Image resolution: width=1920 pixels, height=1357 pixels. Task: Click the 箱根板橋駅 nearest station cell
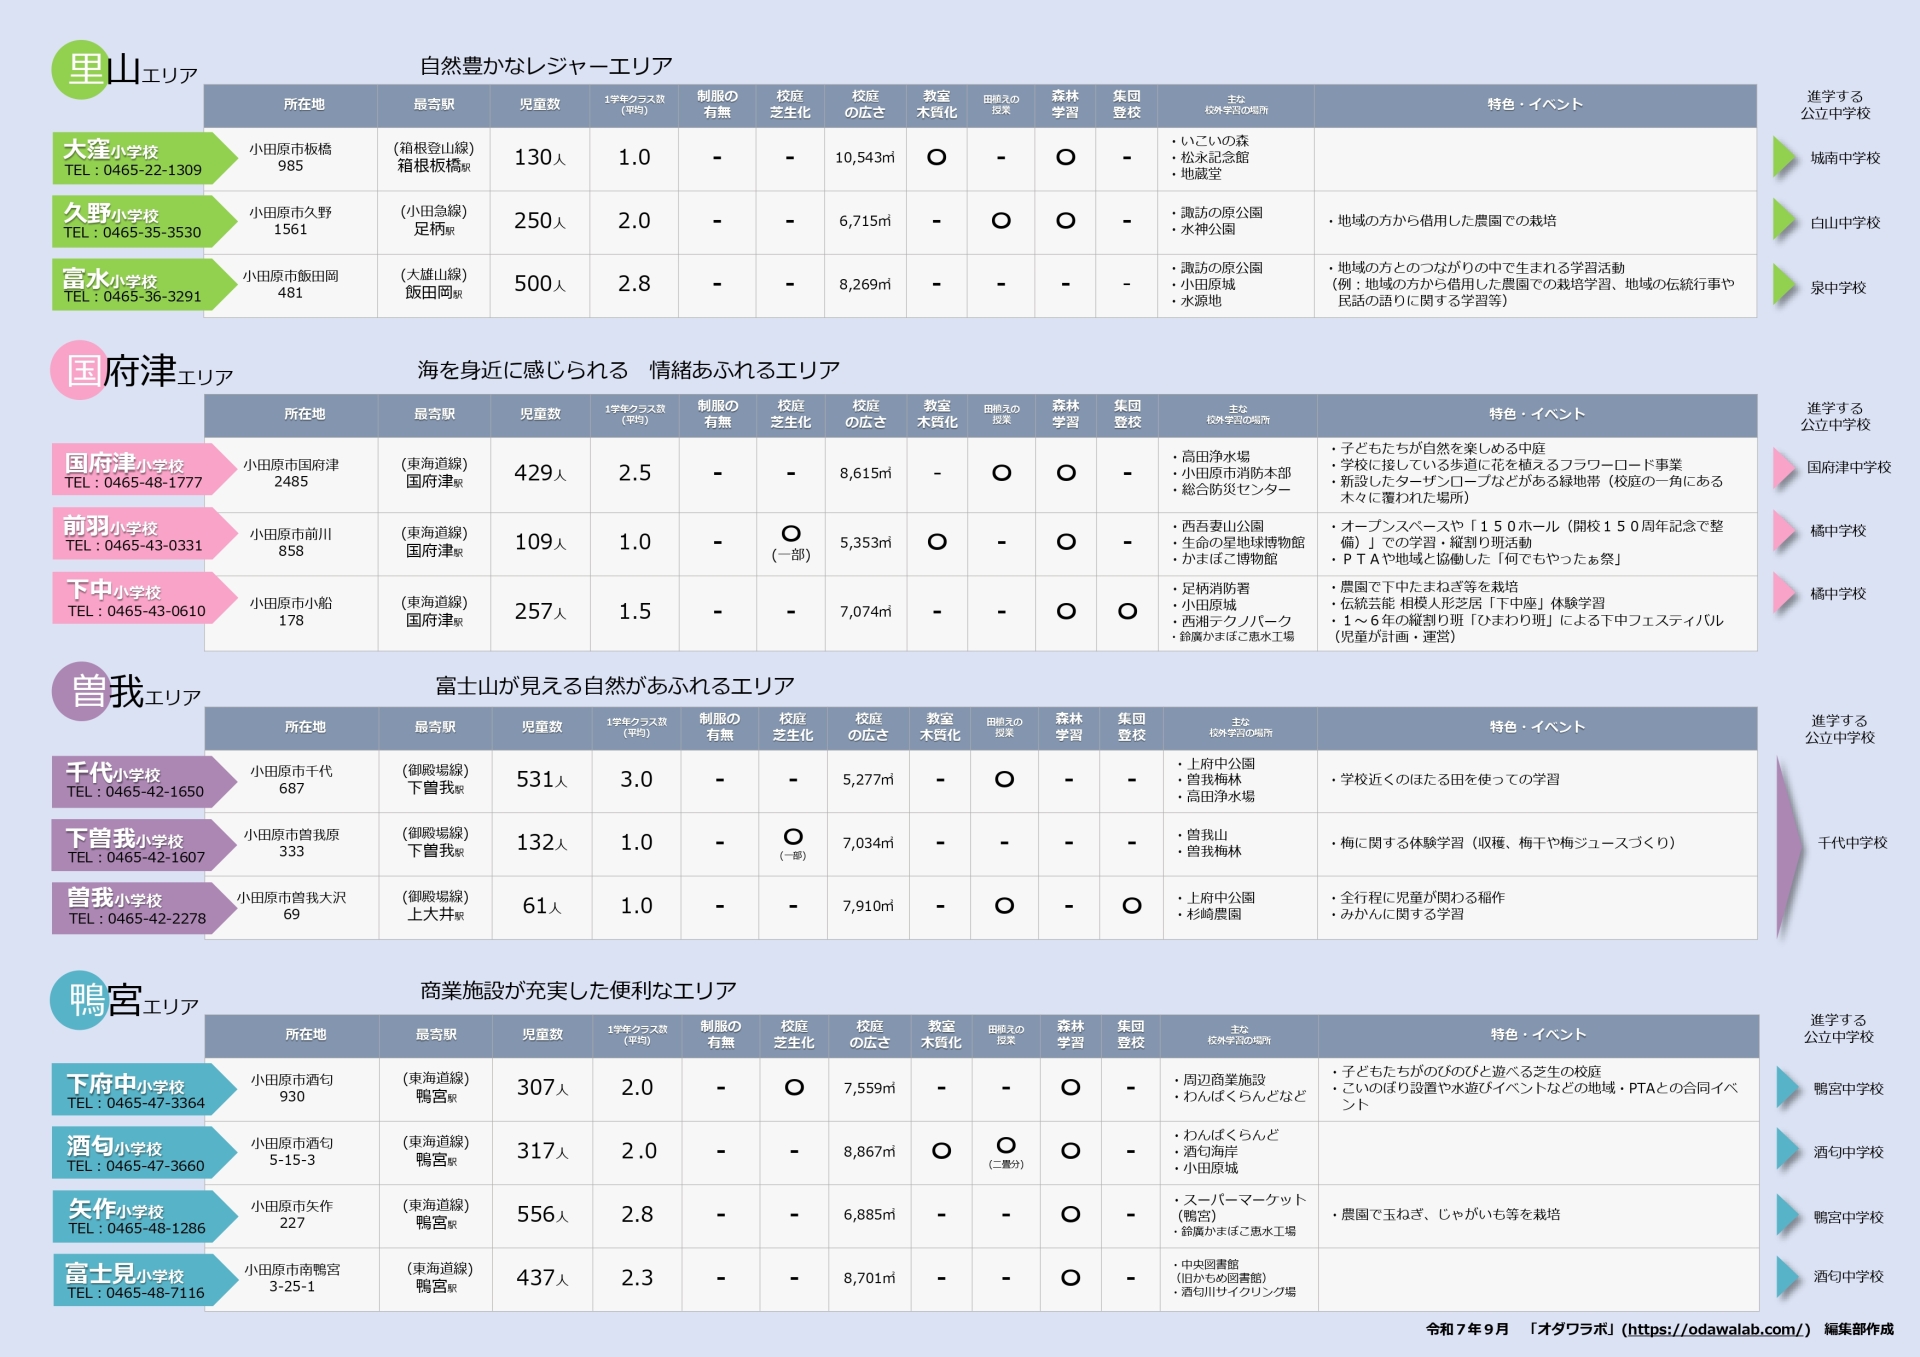(434, 158)
